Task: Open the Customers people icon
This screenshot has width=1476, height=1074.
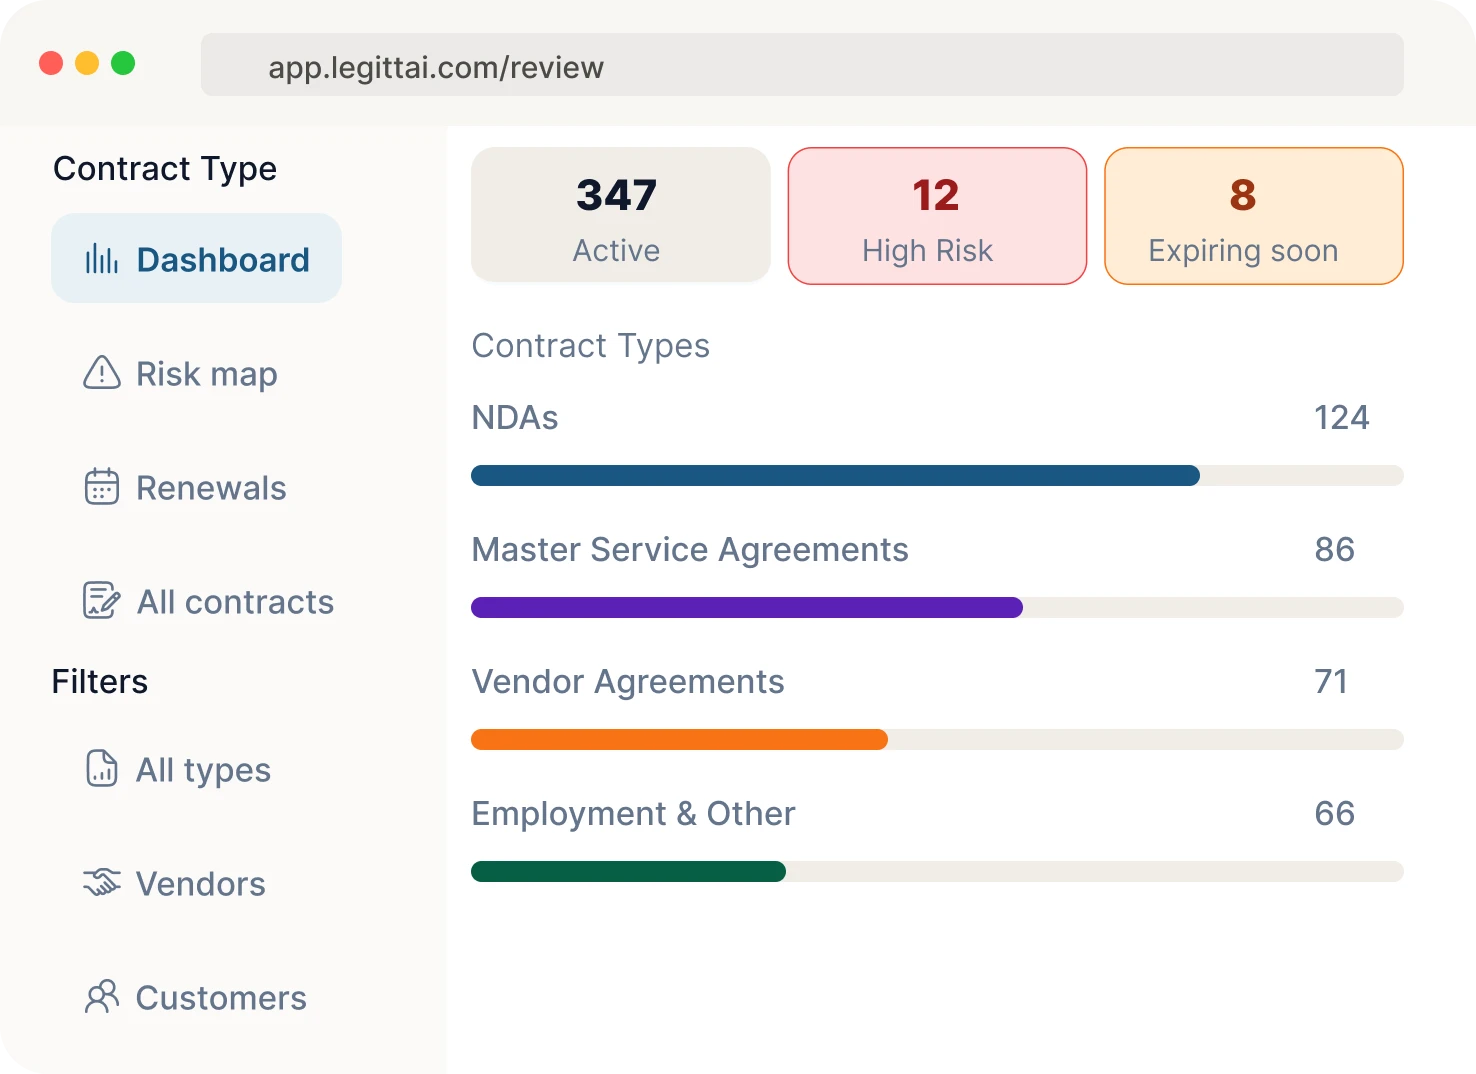Action: click(x=102, y=997)
